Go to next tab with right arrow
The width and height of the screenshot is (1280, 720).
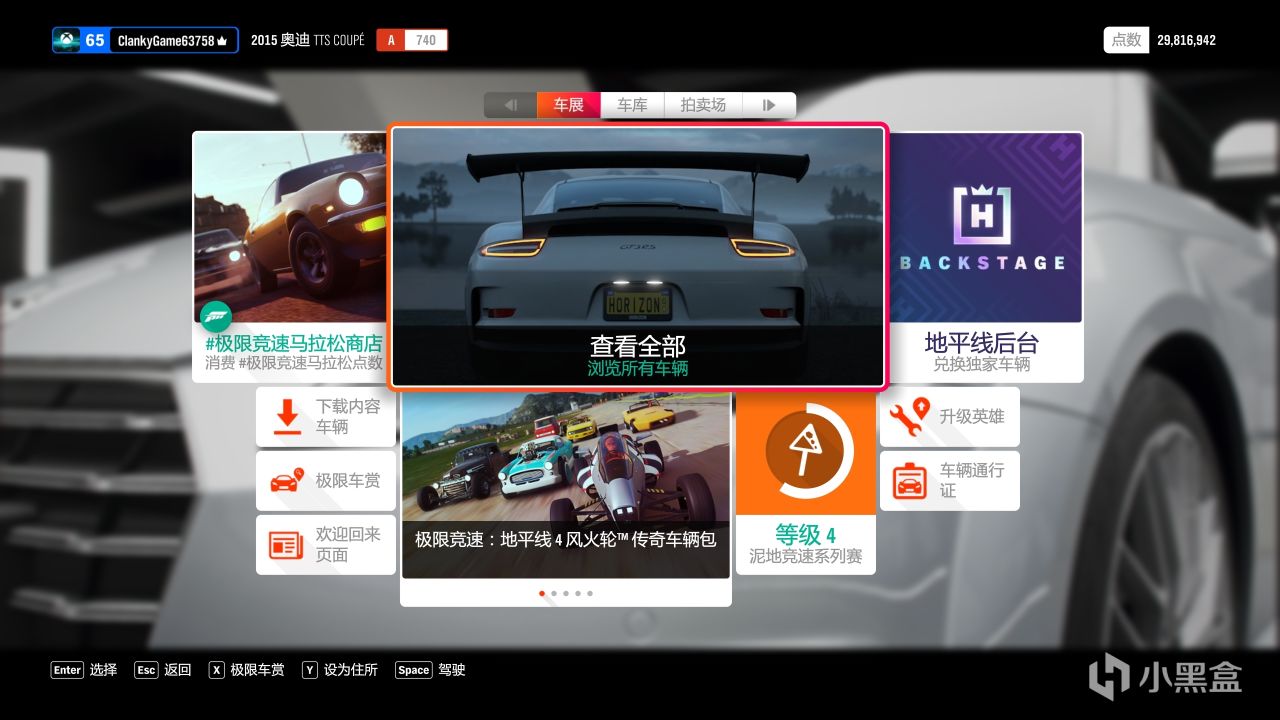pyautogui.click(x=769, y=105)
